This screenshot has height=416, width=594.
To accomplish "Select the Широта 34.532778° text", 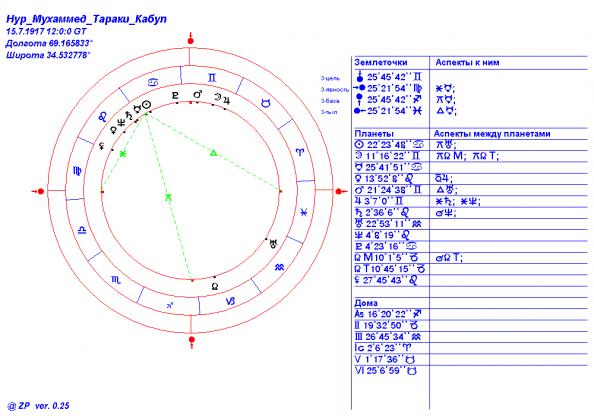I will point(48,55).
